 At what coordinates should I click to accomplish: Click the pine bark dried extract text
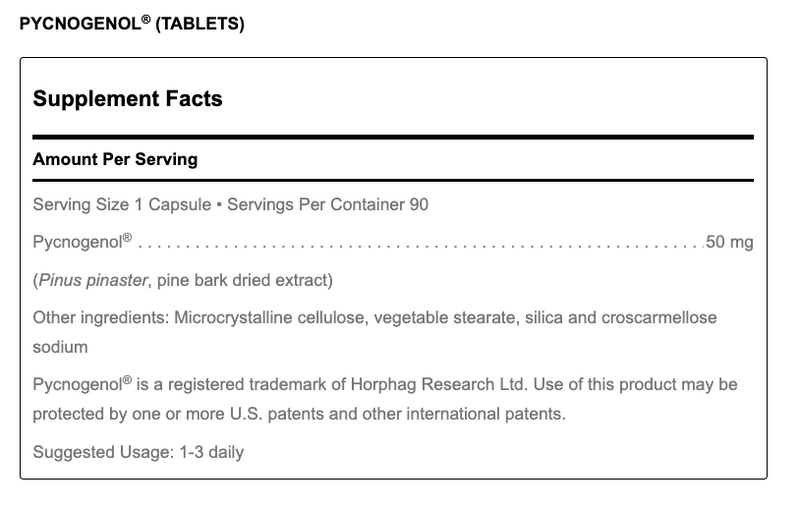pyautogui.click(x=242, y=280)
